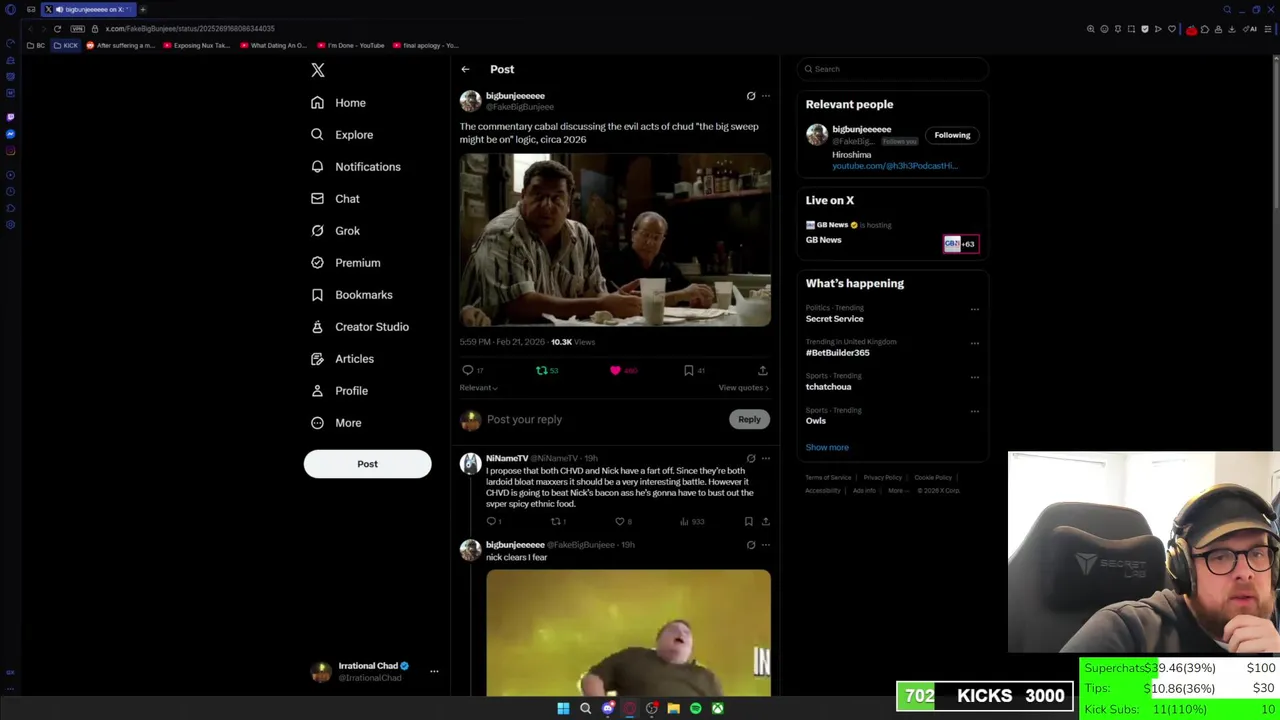Image resolution: width=1280 pixels, height=720 pixels.
Task: Open Irrational Chad account menu
Action: click(375, 672)
